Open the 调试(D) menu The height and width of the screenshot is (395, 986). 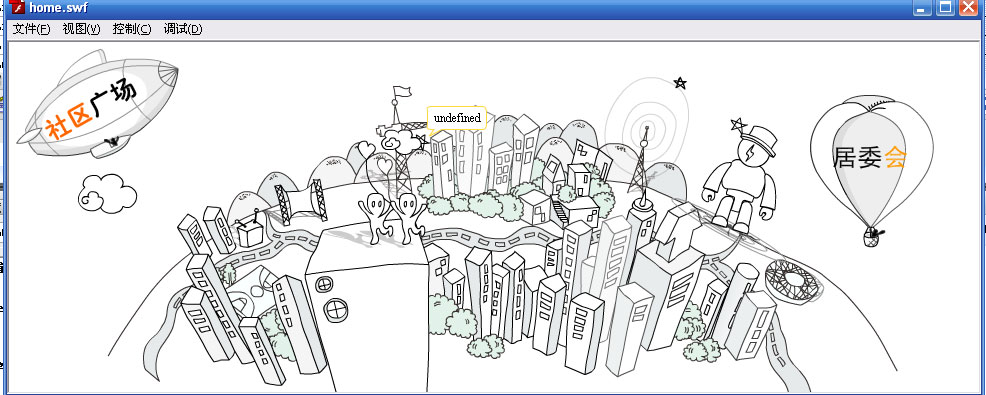[183, 29]
